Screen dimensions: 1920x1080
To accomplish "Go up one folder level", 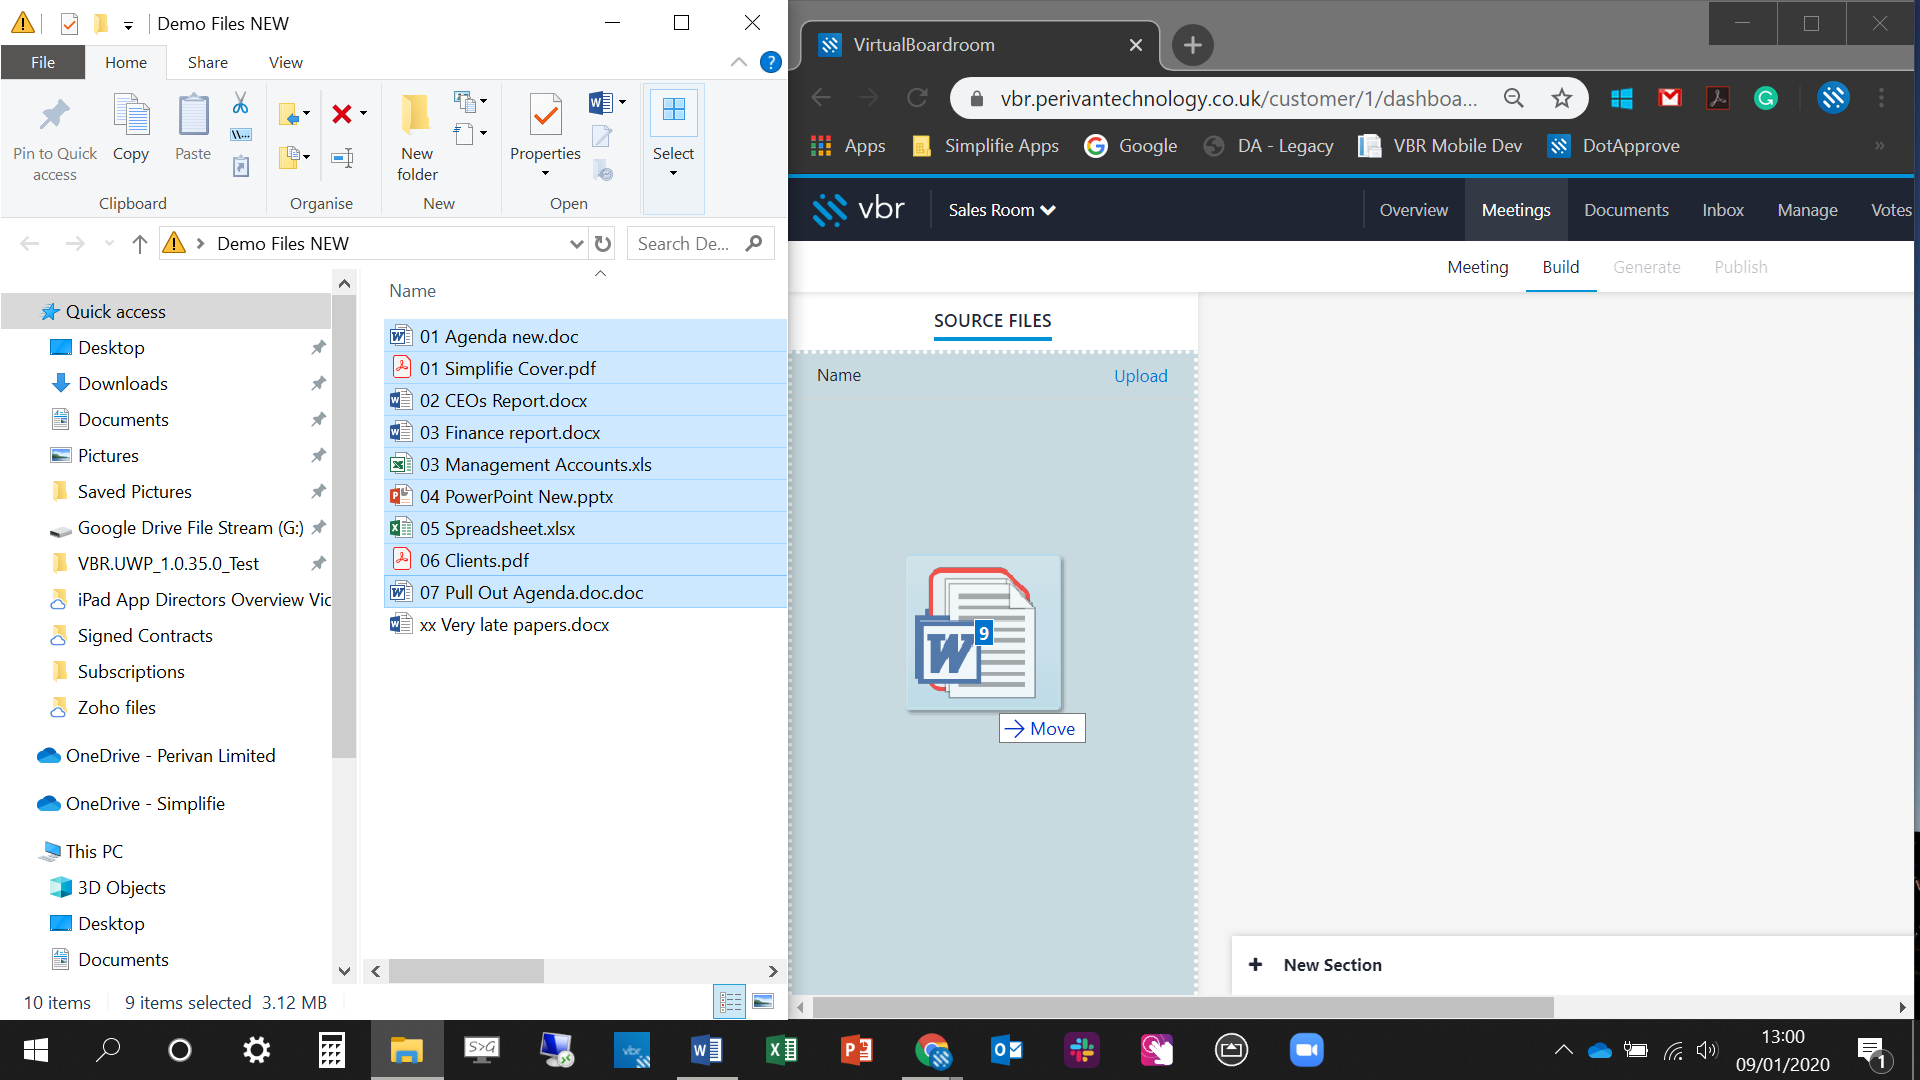I will (x=140, y=243).
